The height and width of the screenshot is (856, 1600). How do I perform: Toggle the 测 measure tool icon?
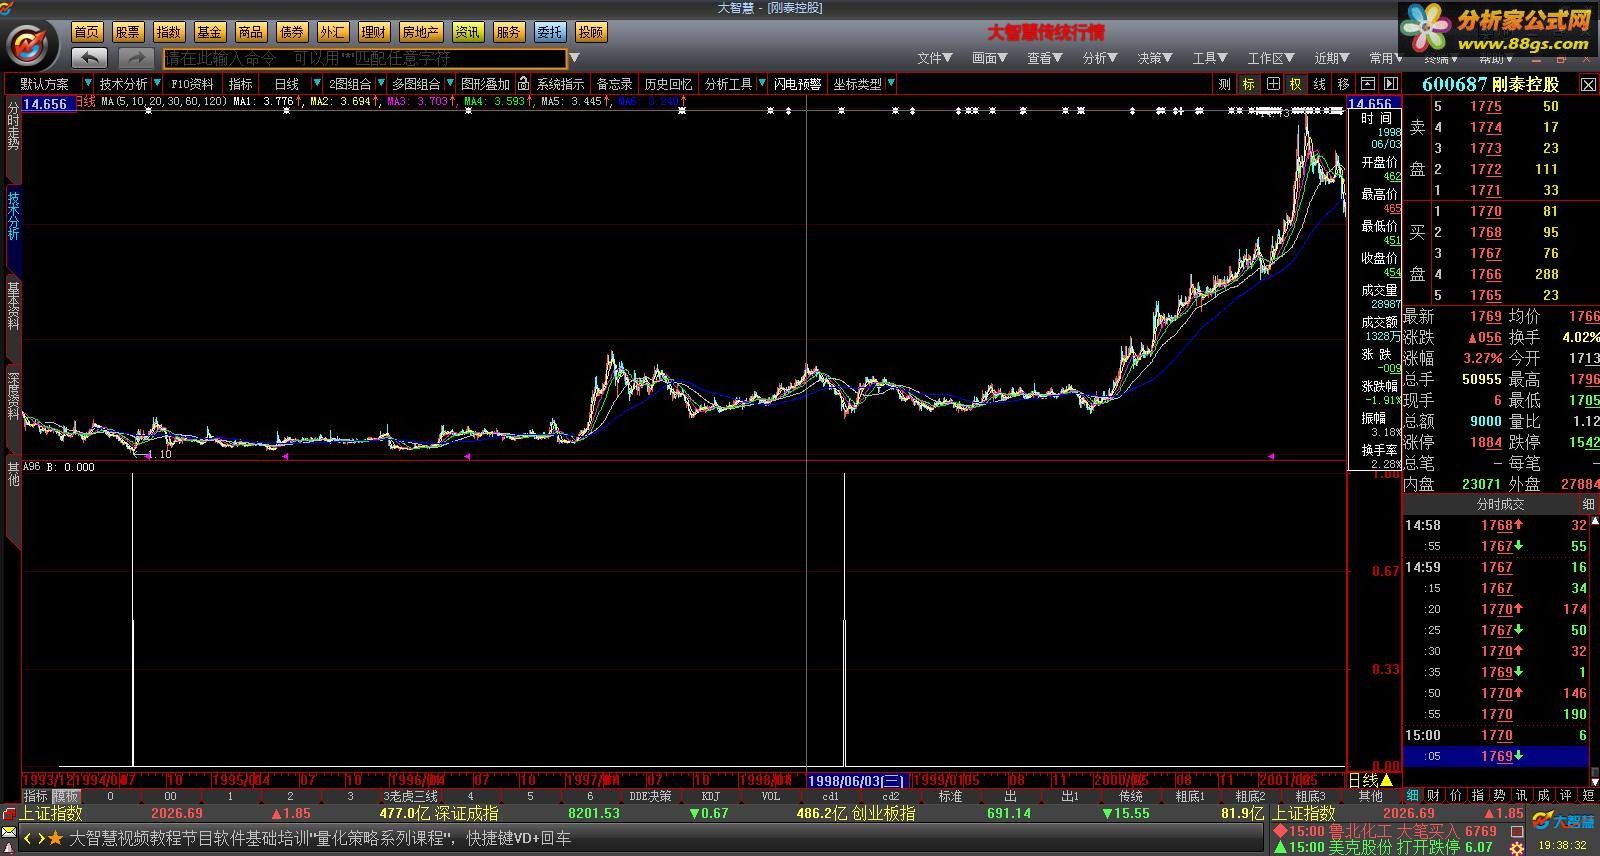[1225, 84]
